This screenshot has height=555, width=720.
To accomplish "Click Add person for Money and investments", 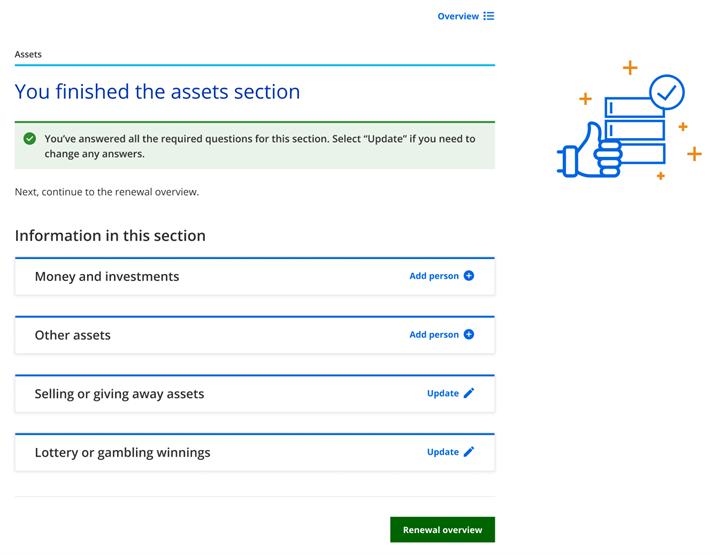I will coord(434,276).
